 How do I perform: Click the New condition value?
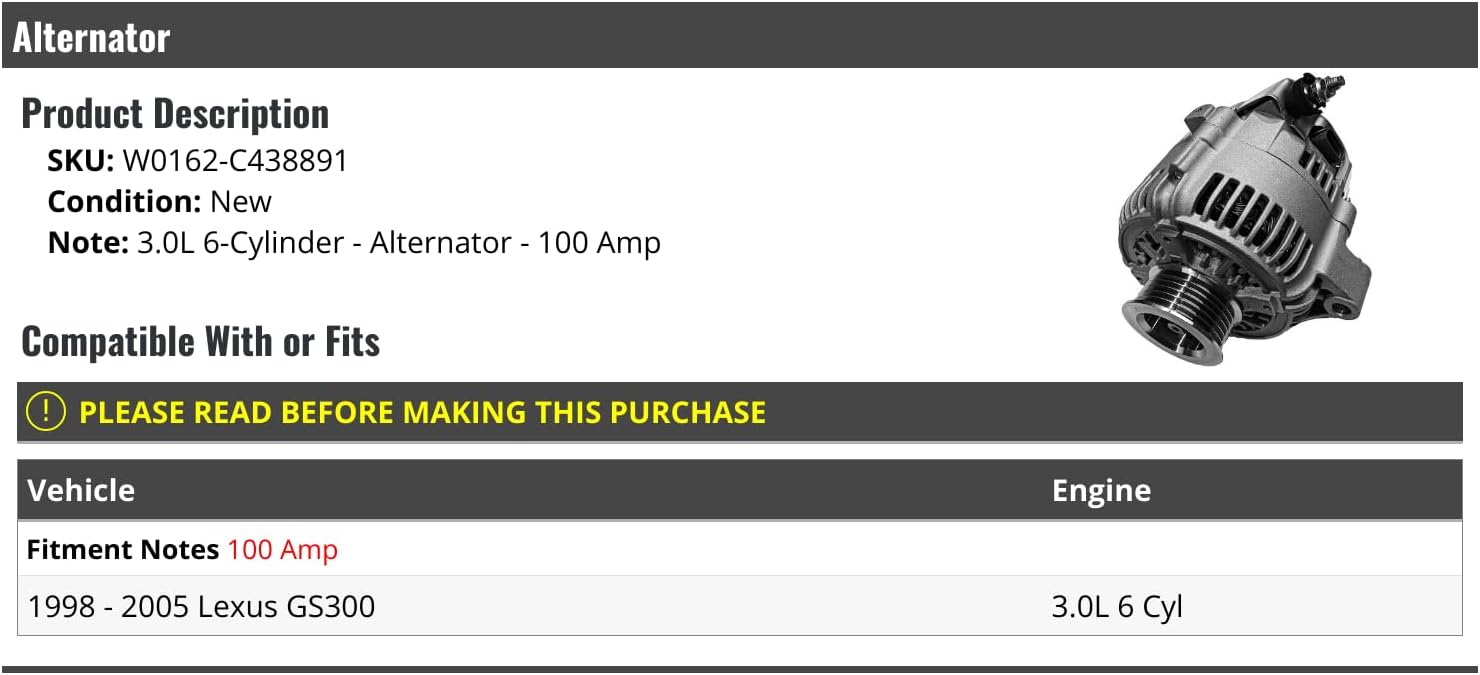[x=241, y=201]
